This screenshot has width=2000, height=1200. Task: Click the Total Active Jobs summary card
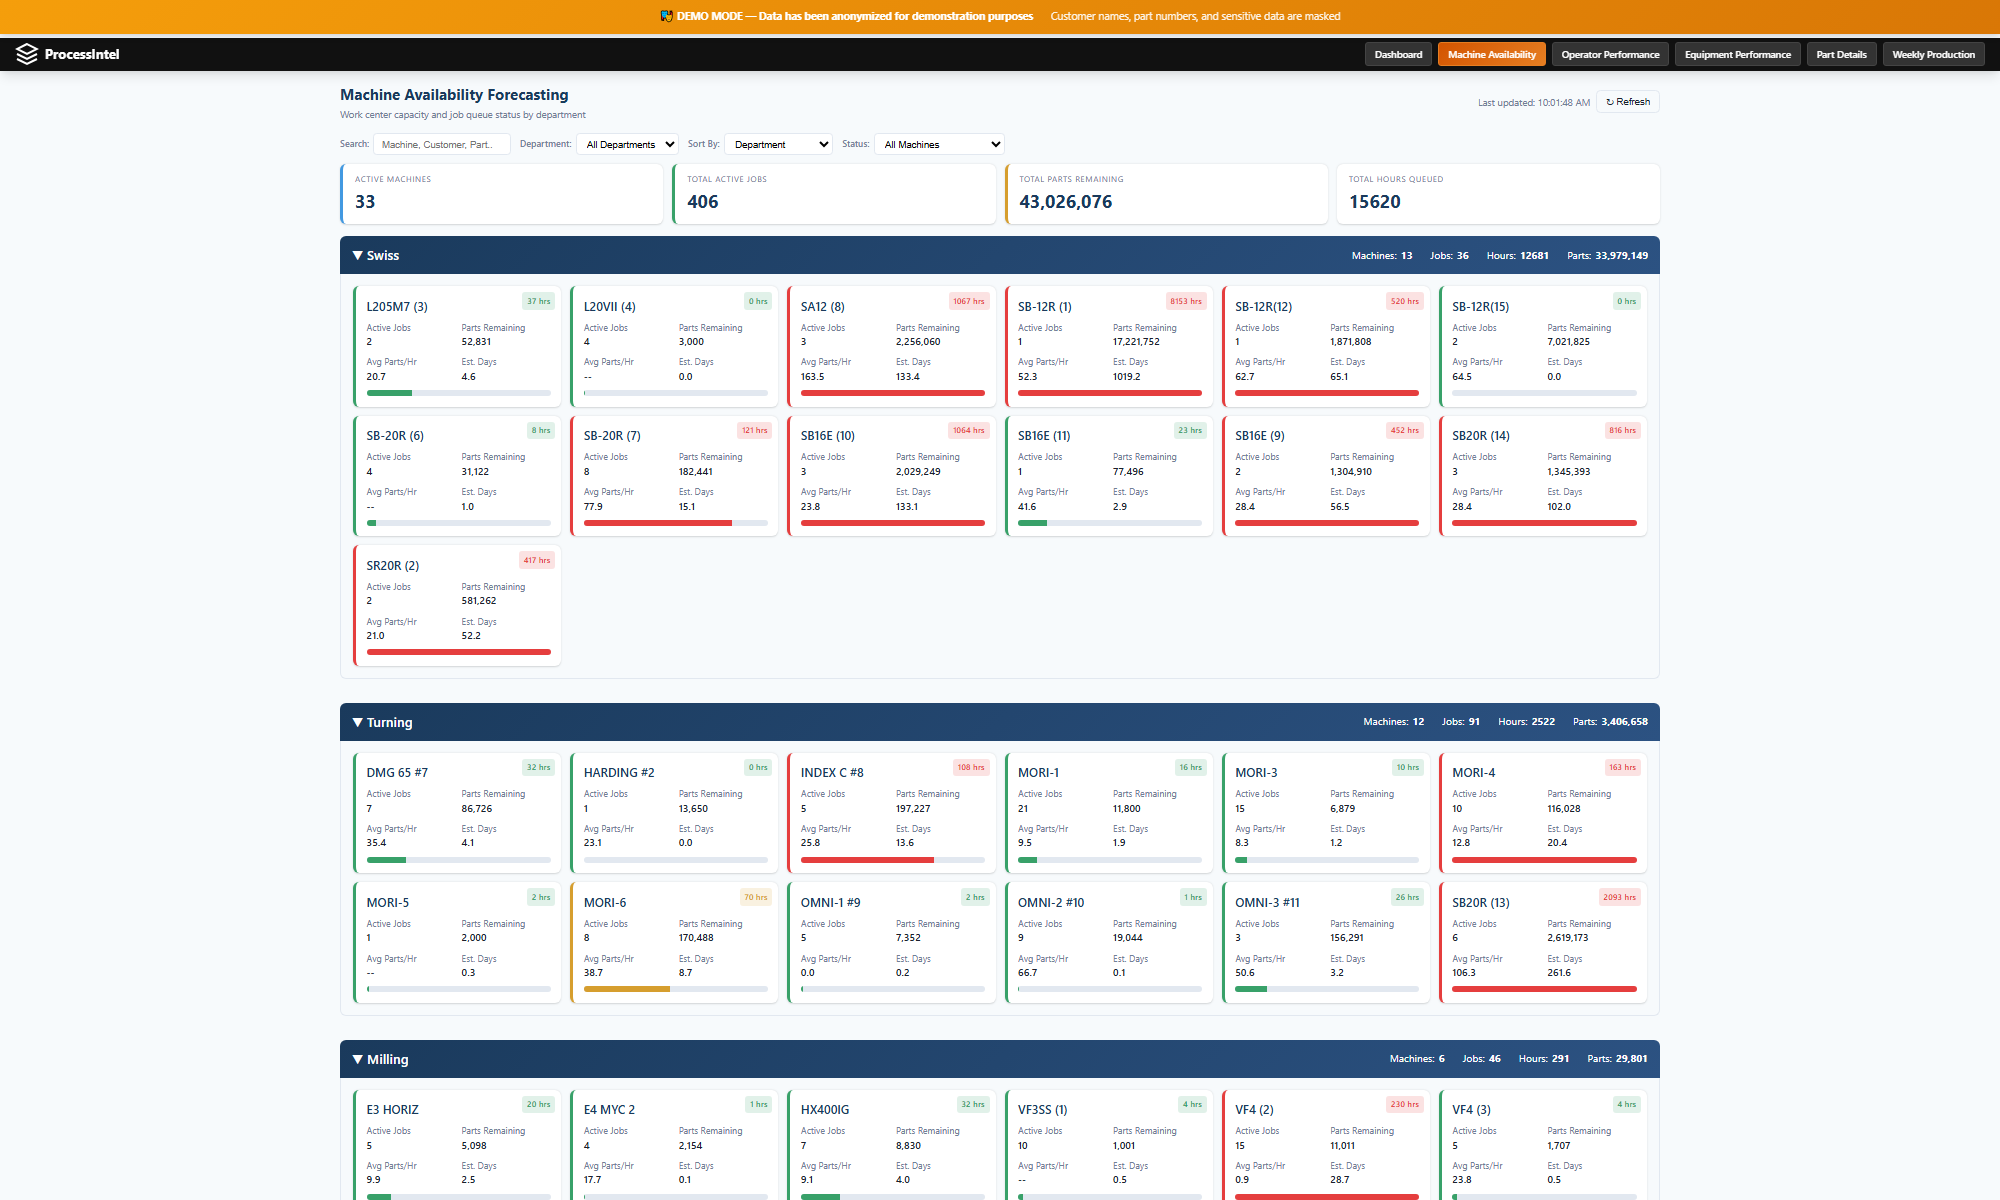(x=835, y=193)
